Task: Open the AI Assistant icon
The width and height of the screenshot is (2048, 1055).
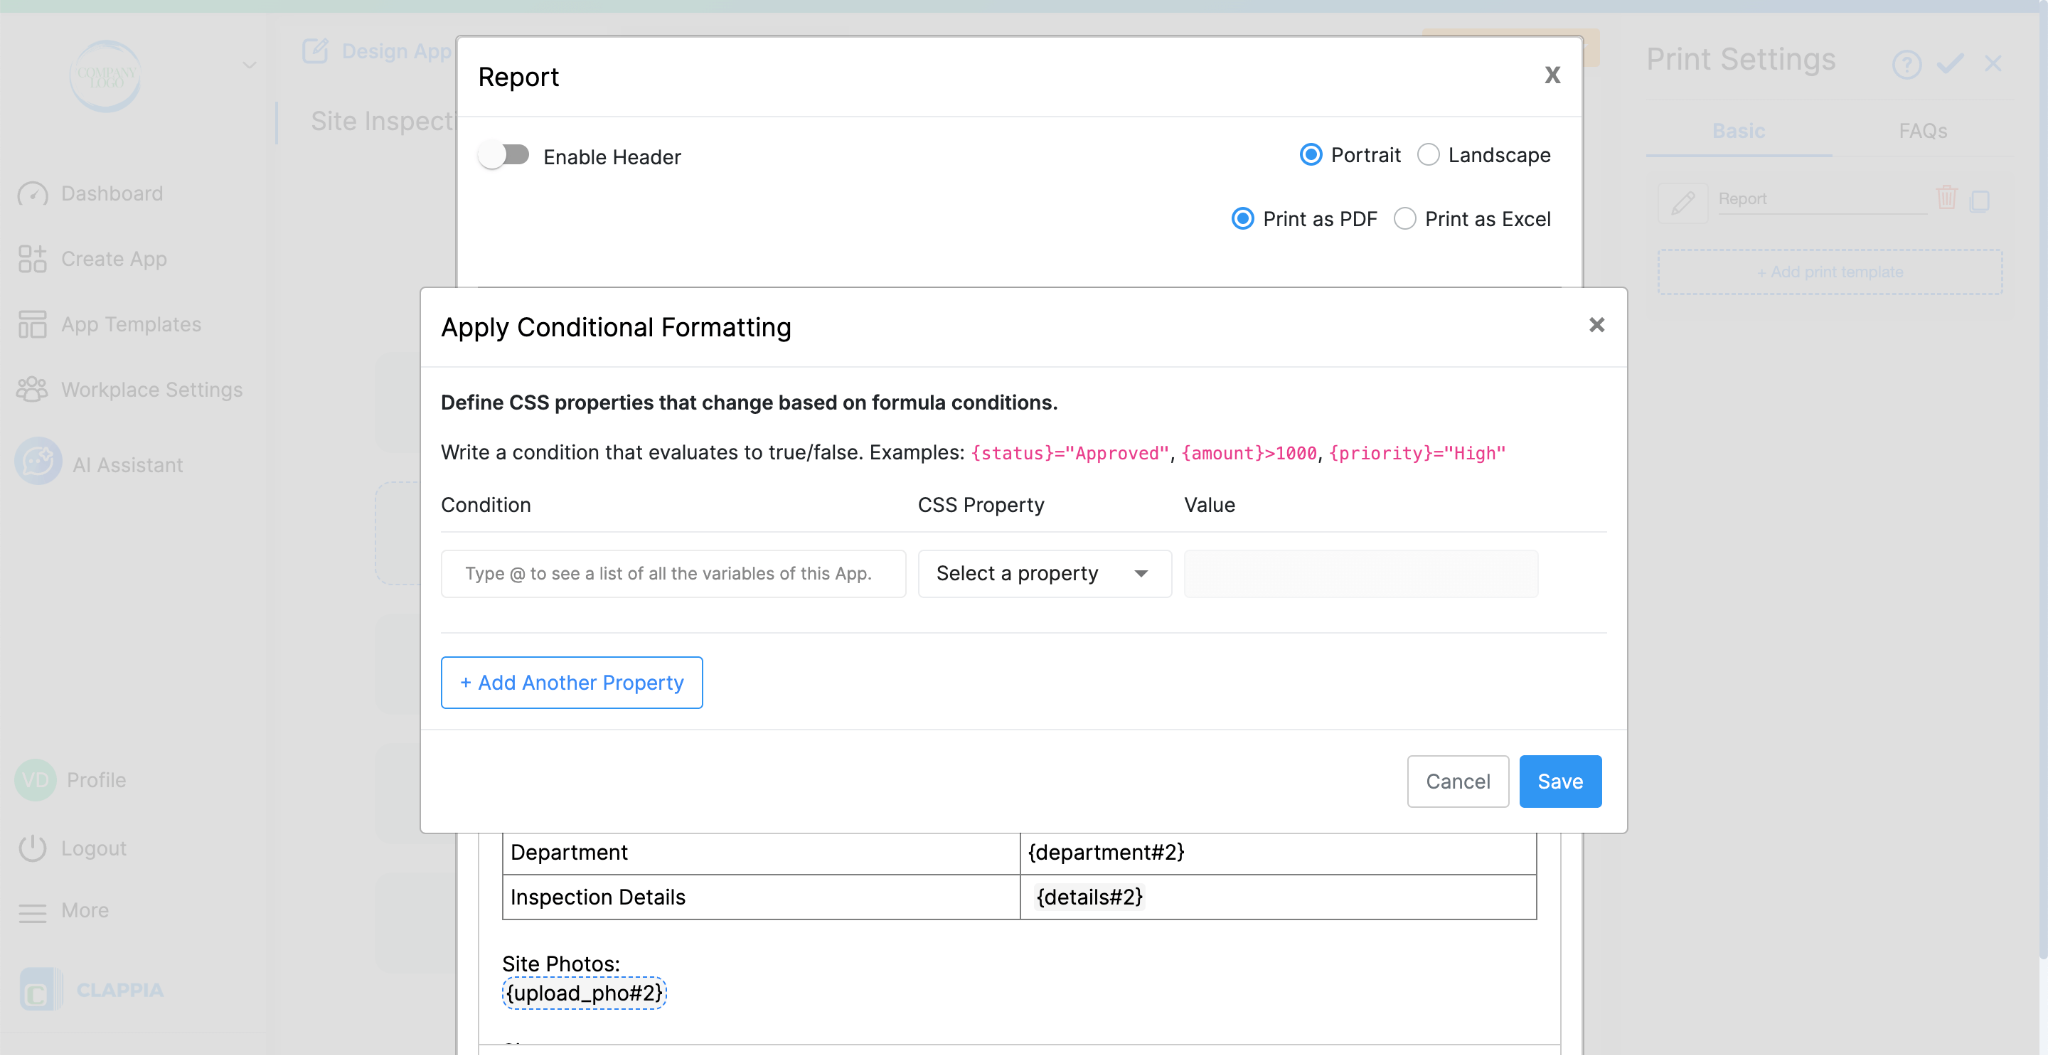Action: 39,462
